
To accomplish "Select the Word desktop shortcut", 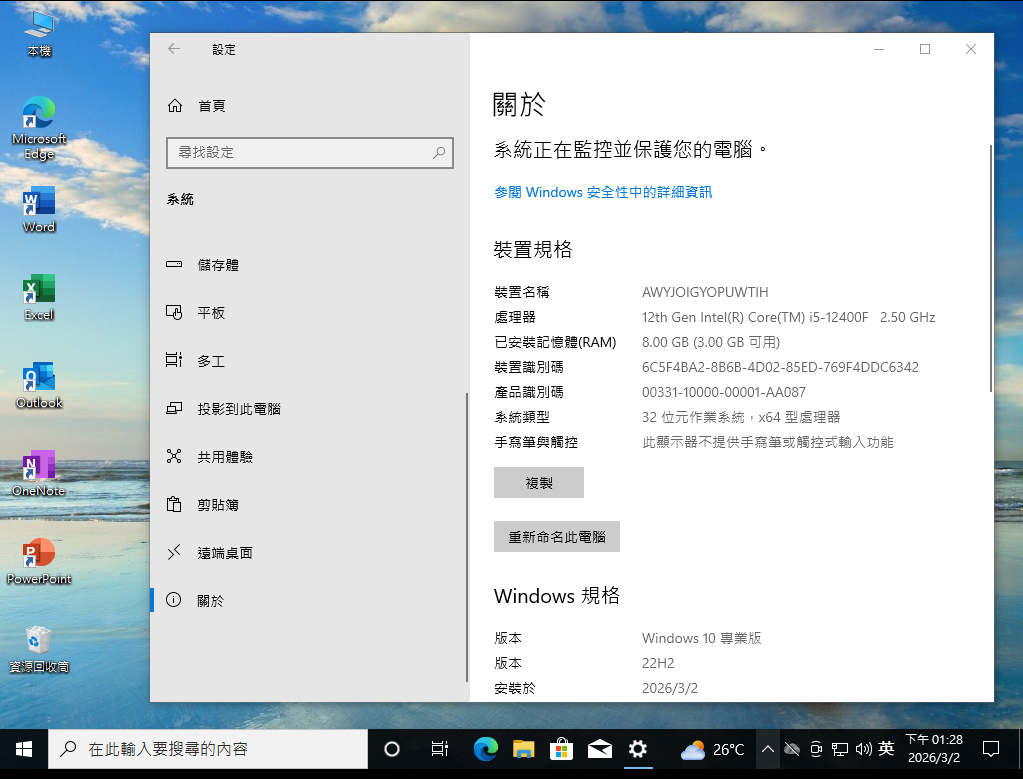I will click(39, 209).
